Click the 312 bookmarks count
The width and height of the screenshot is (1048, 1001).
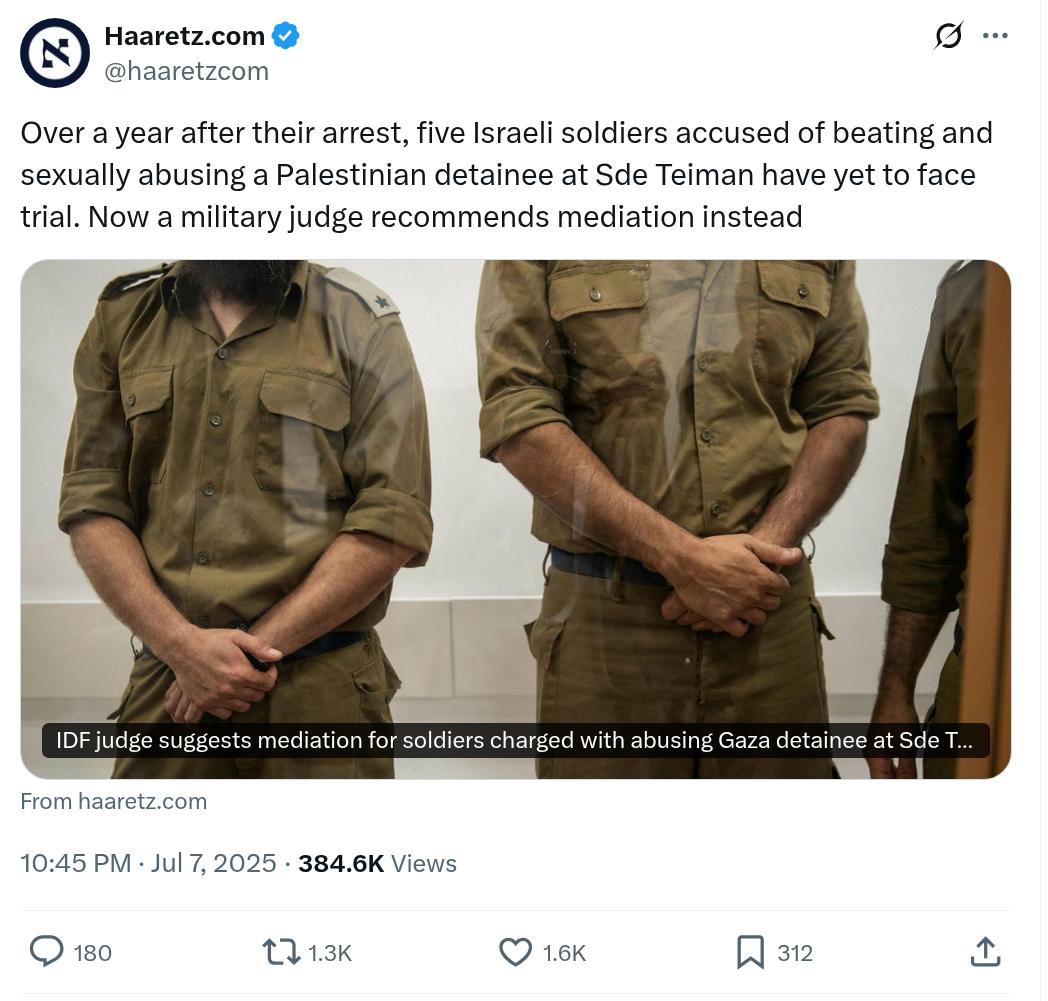[795, 953]
